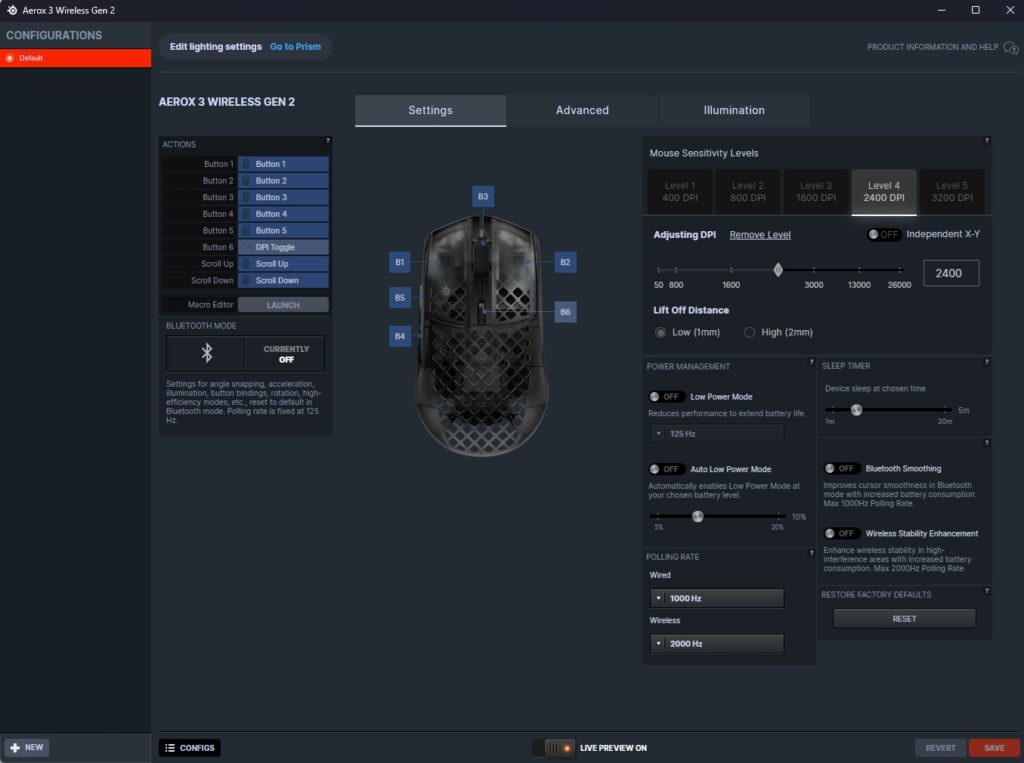This screenshot has height=763, width=1024.
Task: Select Level 3 1600 DPI
Action: pyautogui.click(x=816, y=191)
